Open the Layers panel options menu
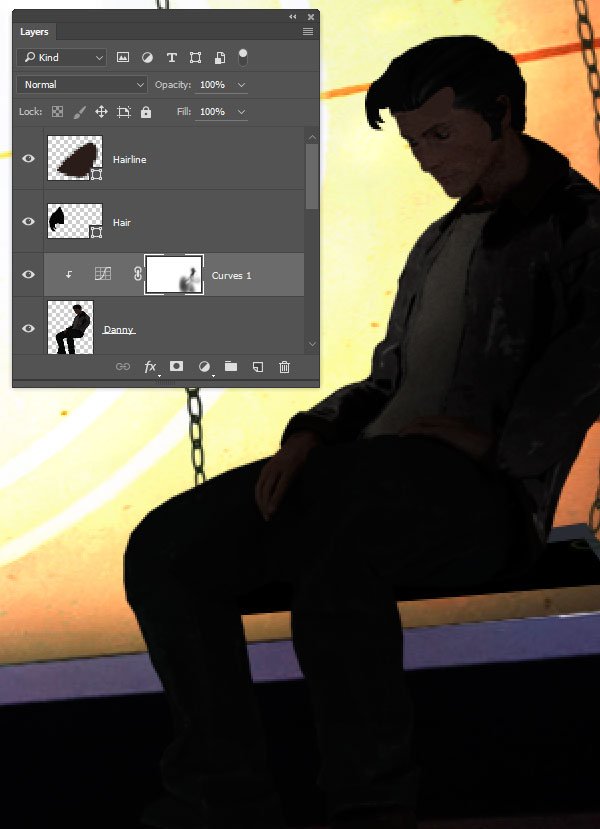Image resolution: width=600 pixels, height=829 pixels. pyautogui.click(x=308, y=32)
